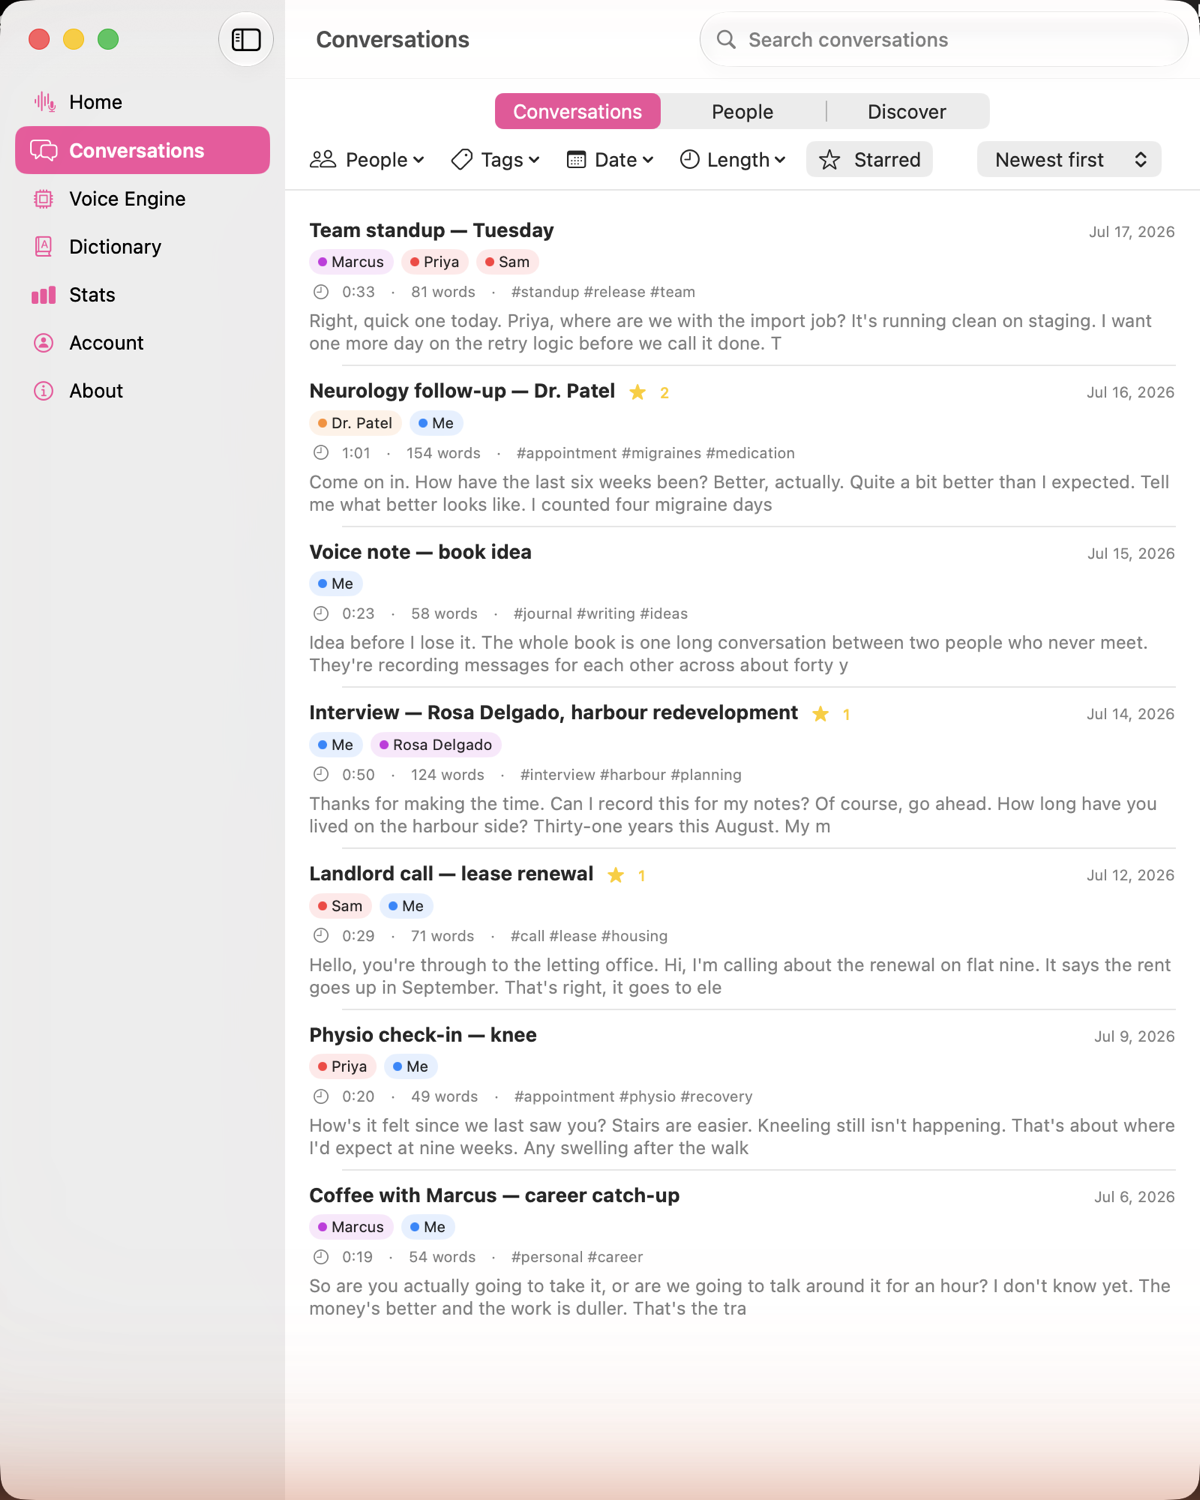Toggle the sidebar panel icon
Screen dimensions: 1200x1500
click(246, 40)
